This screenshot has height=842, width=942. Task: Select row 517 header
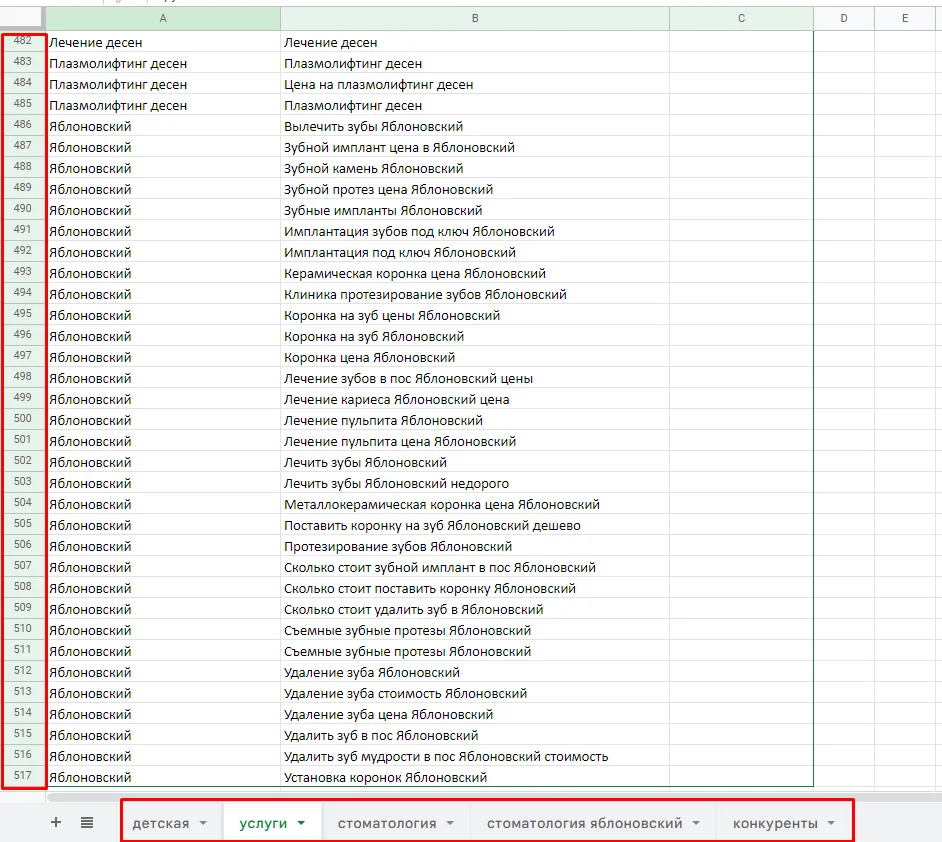click(23, 775)
